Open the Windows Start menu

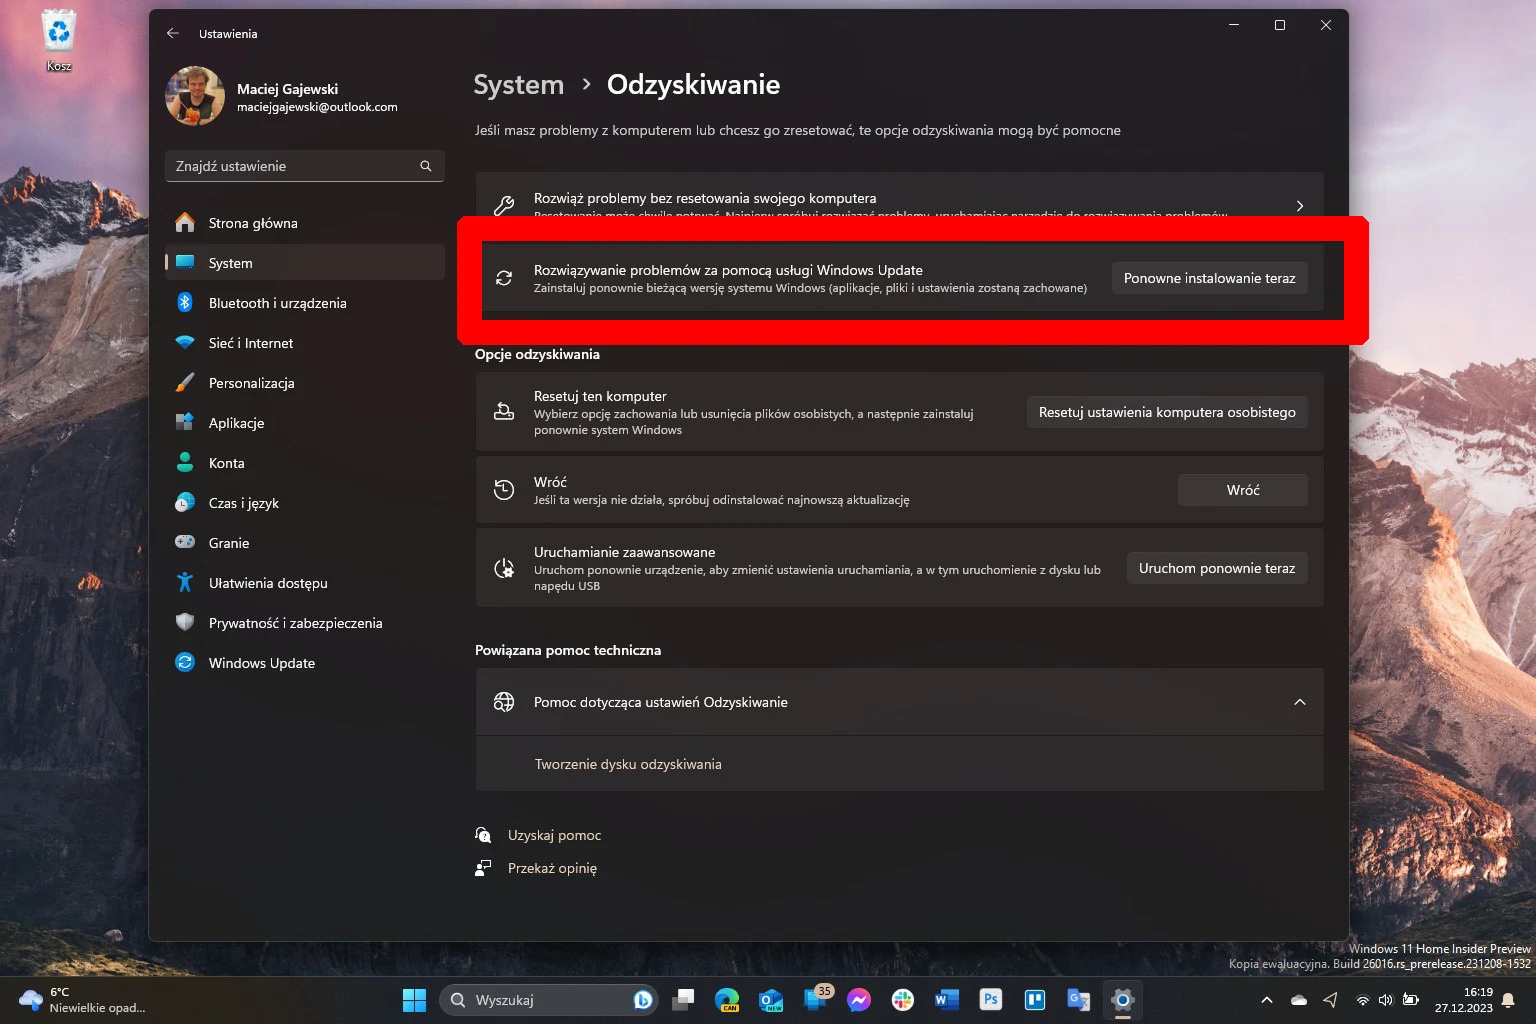[414, 1000]
